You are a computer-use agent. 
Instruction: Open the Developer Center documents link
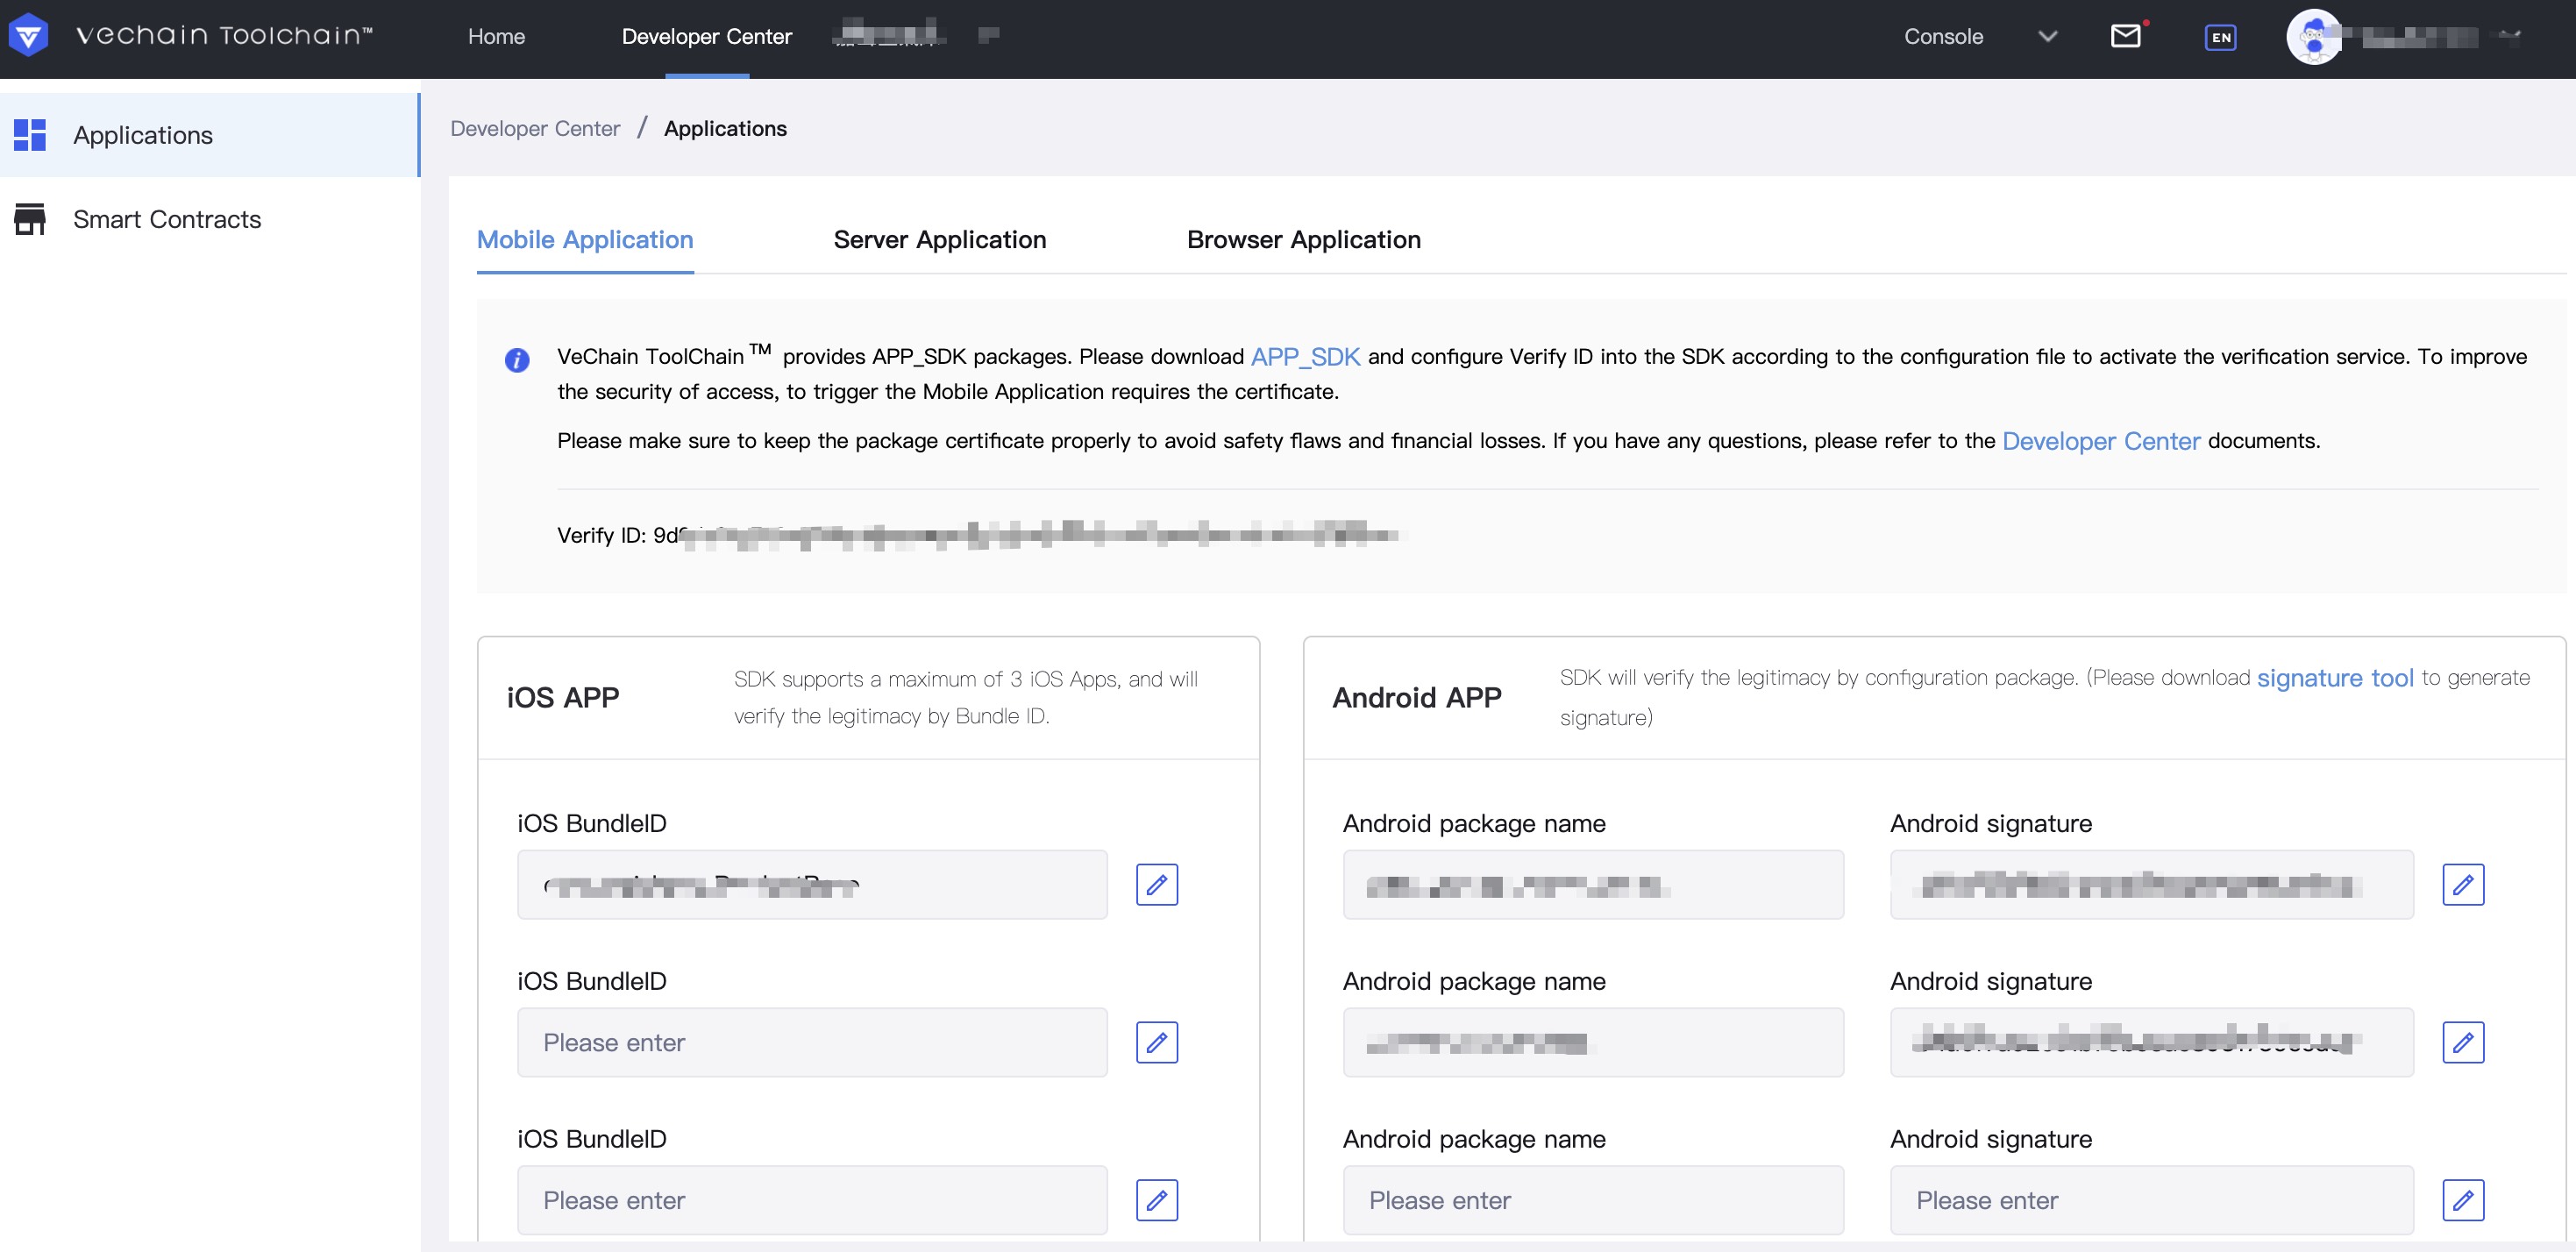[2101, 441]
